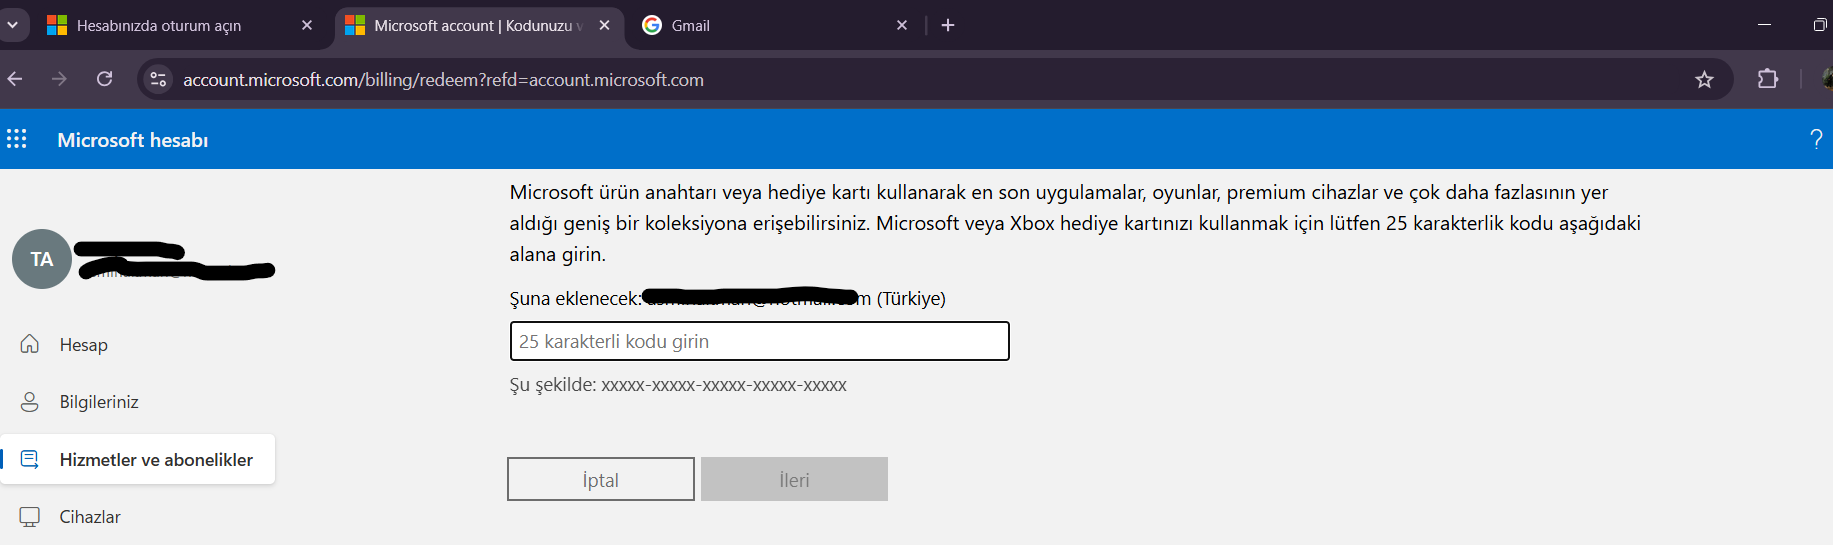Switch to the Hesabınızda oturum açın tab
This screenshot has height=545, width=1833.
click(x=180, y=25)
